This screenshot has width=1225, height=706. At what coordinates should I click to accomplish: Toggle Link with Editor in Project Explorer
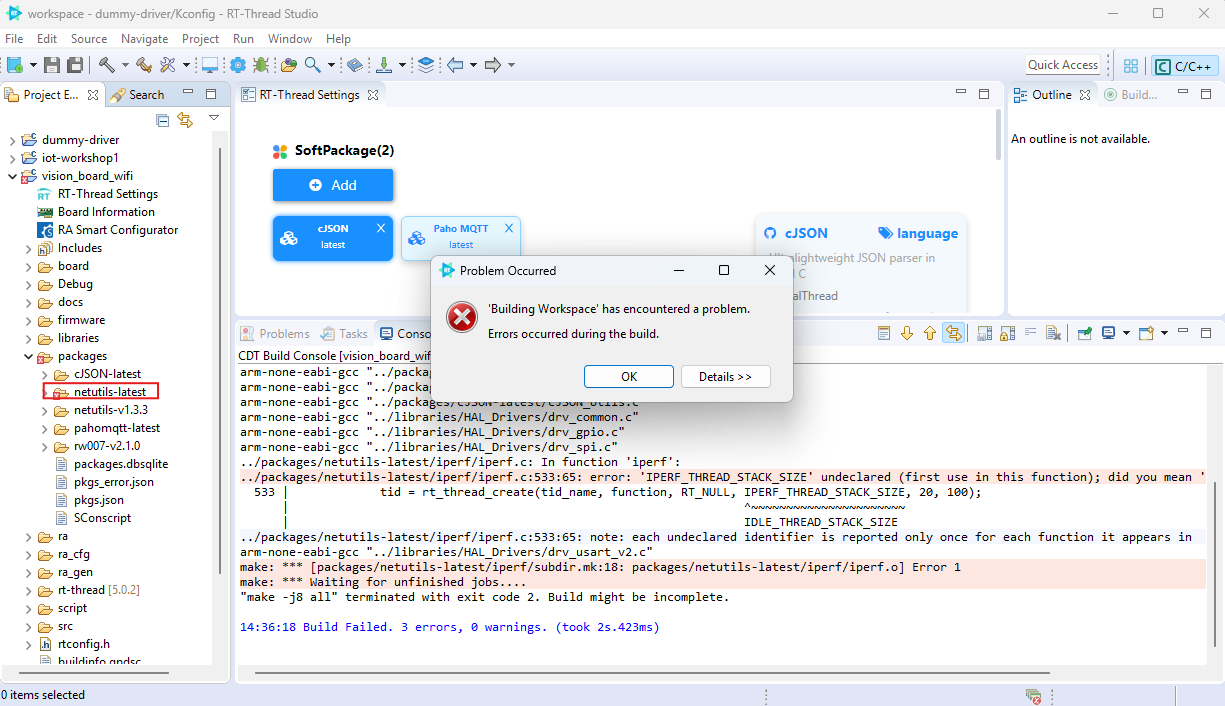[x=185, y=120]
